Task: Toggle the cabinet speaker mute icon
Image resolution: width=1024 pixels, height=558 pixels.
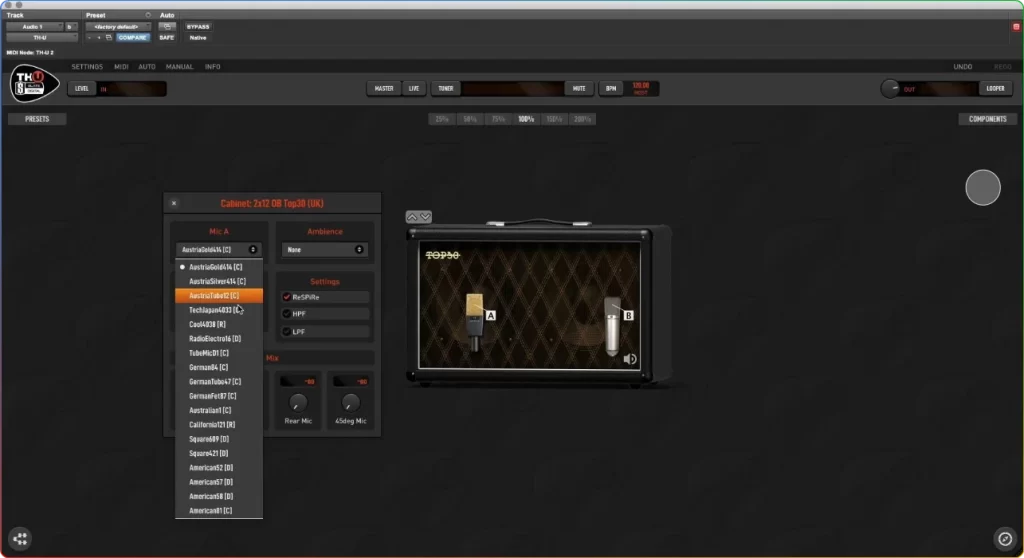Action: tap(630, 359)
